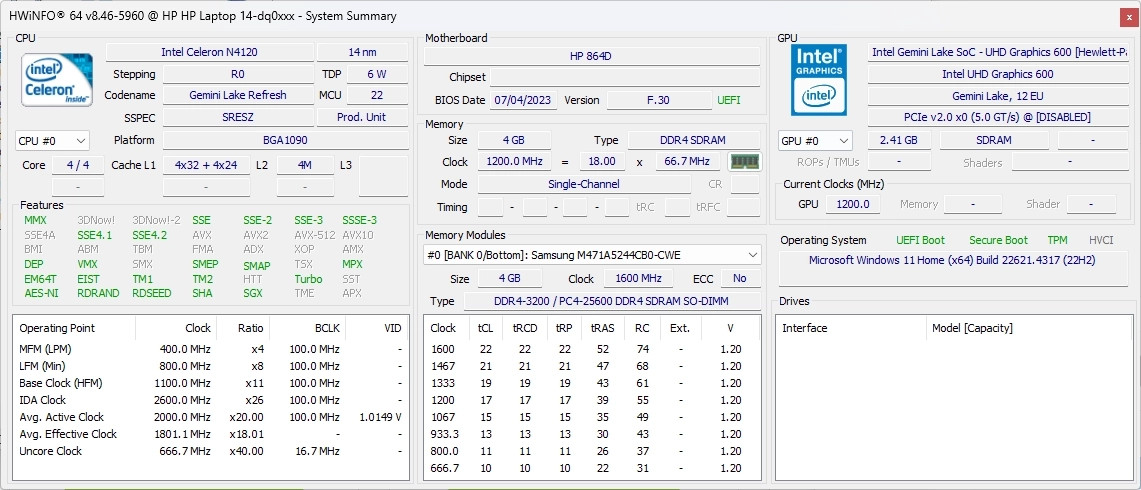This screenshot has width=1141, height=490.
Task: Select the Avg. Effective Clock row
Action: coord(210,434)
